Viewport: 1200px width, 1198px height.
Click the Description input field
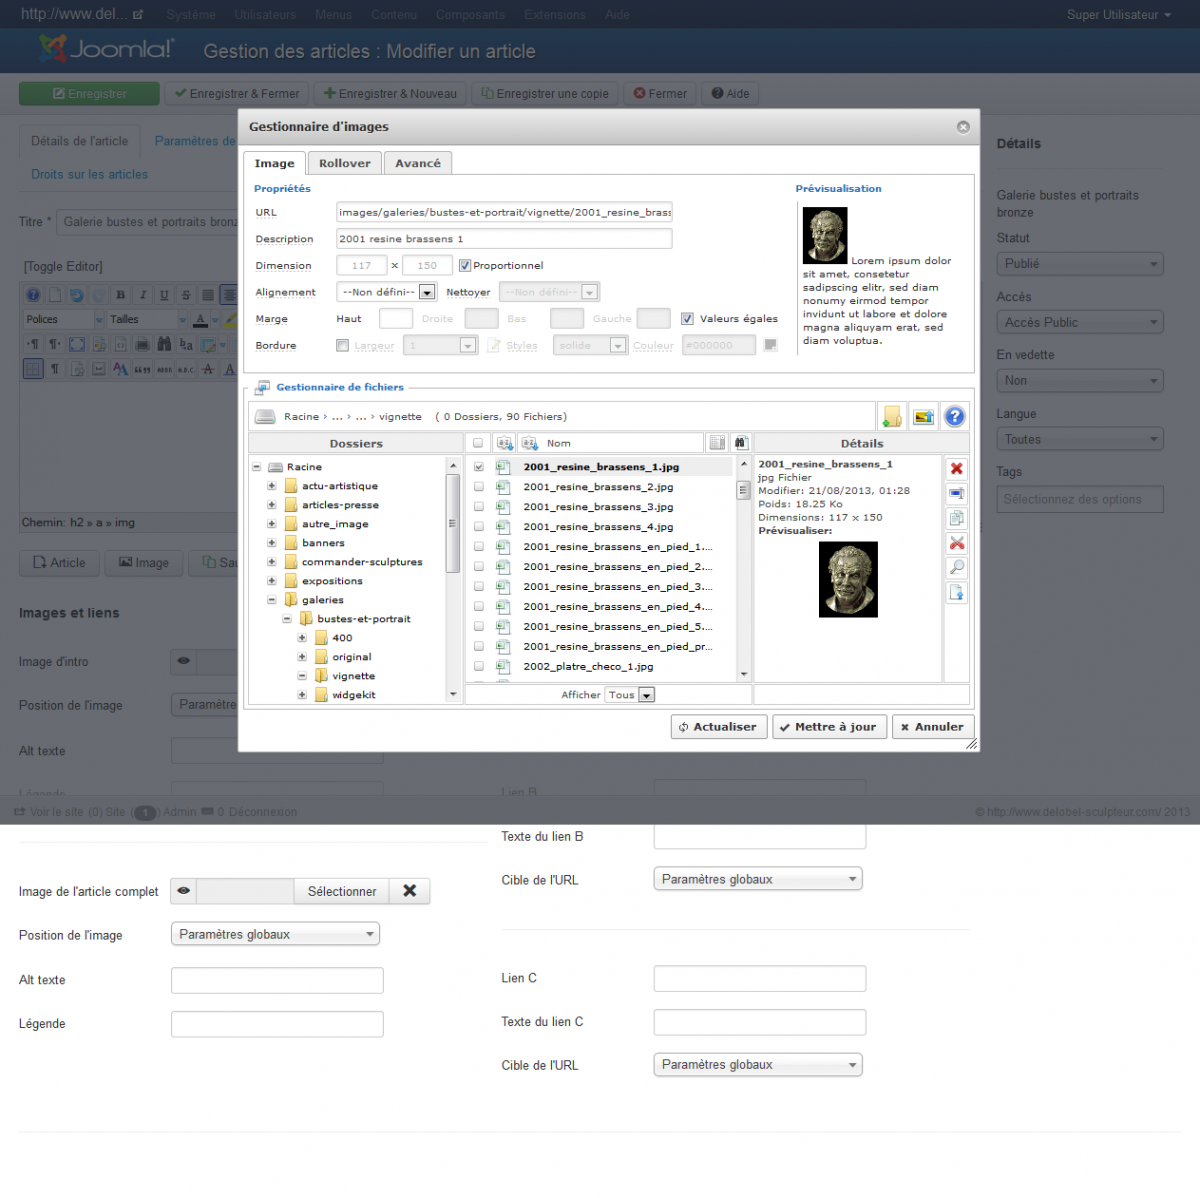click(504, 239)
